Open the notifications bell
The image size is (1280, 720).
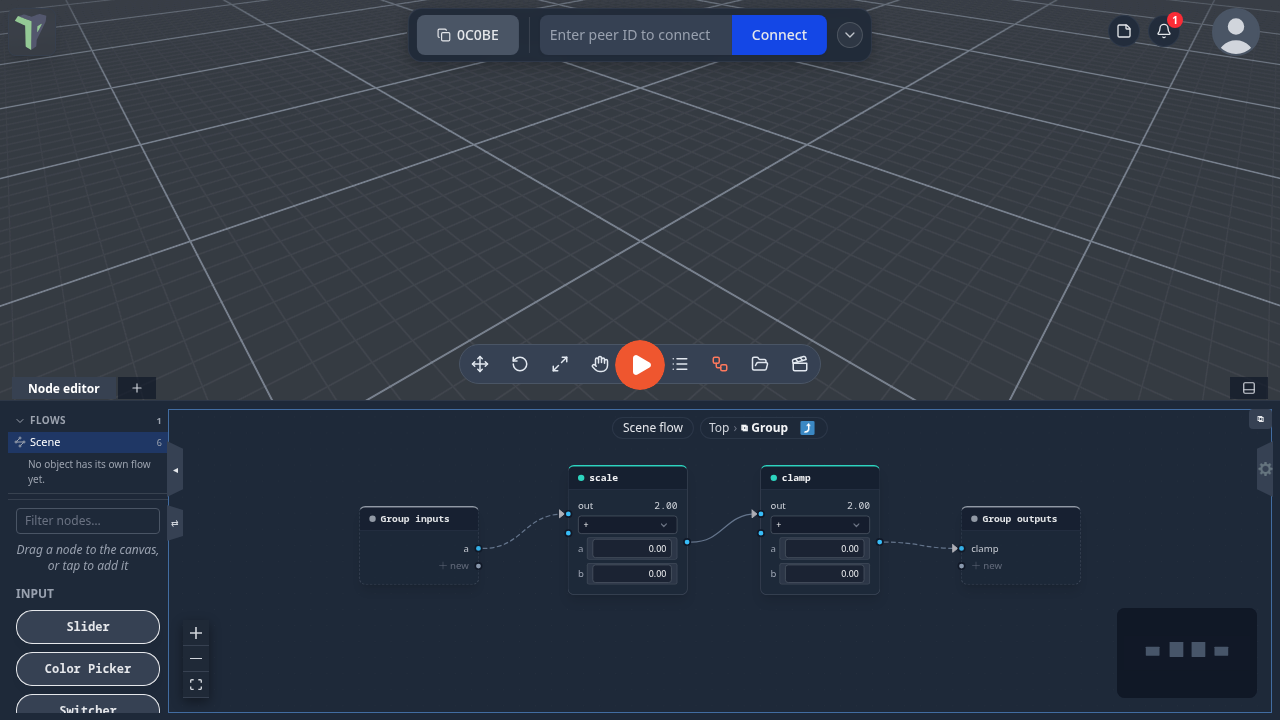pos(1164,31)
